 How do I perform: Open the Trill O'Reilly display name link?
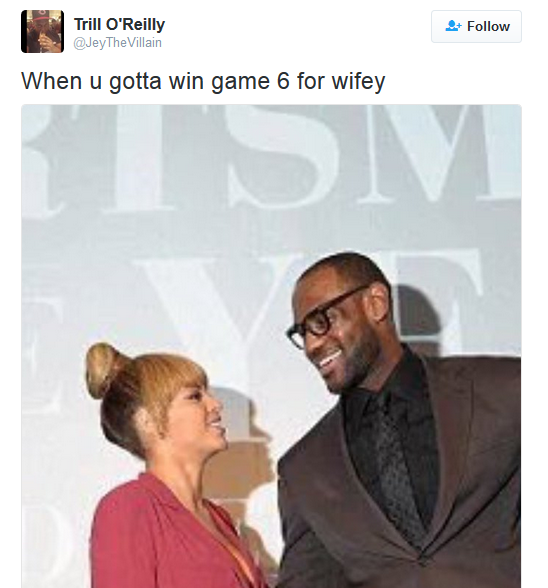(119, 24)
